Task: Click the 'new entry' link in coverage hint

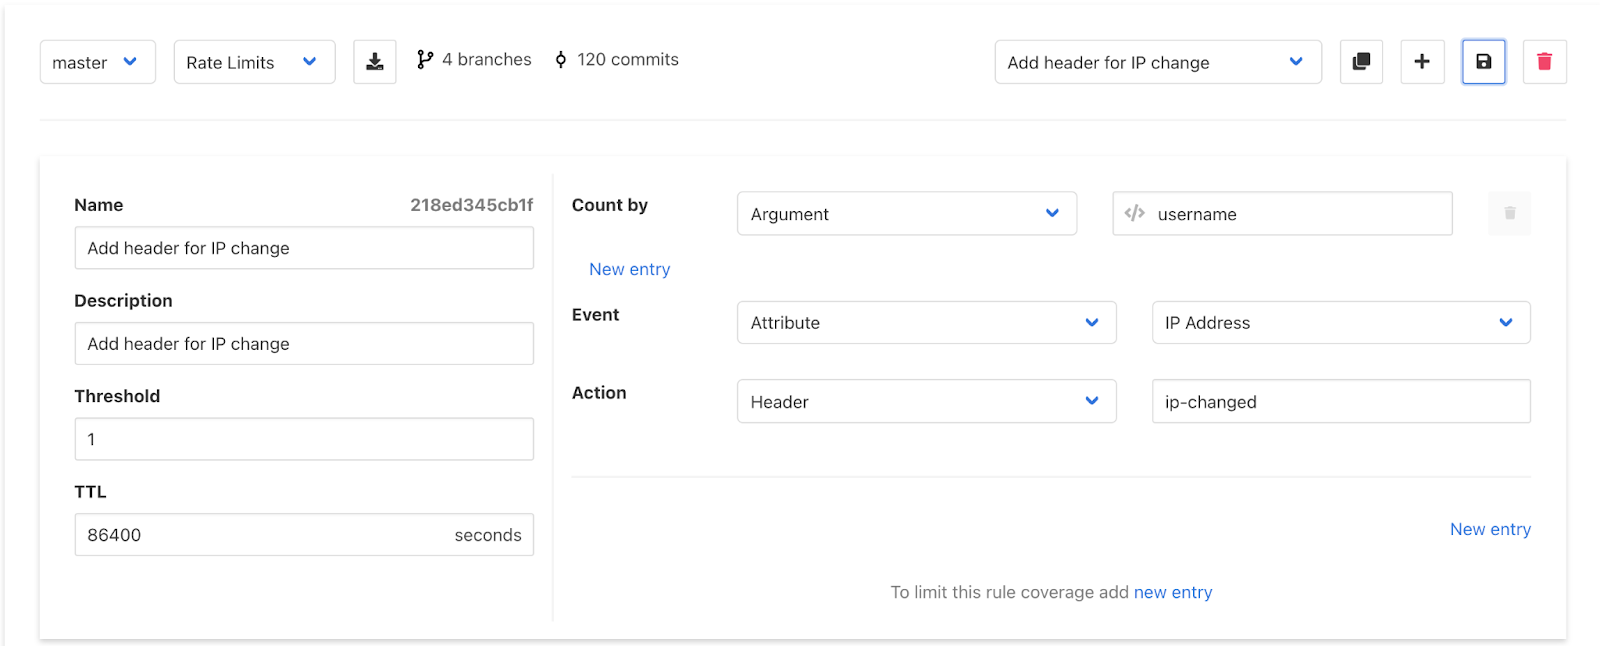Action: coord(1172,592)
